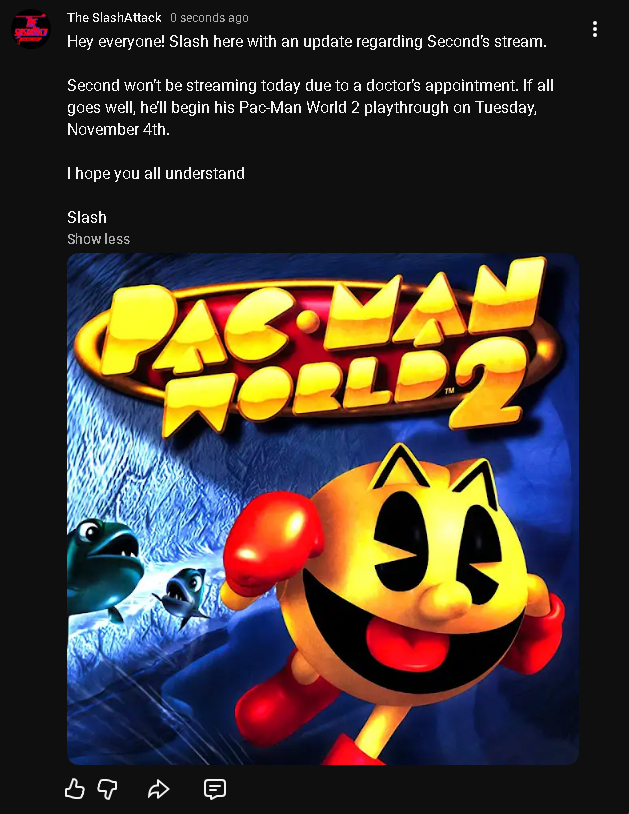Open The SlashAttack channel avatar
This screenshot has width=629, height=814.
(x=31, y=29)
